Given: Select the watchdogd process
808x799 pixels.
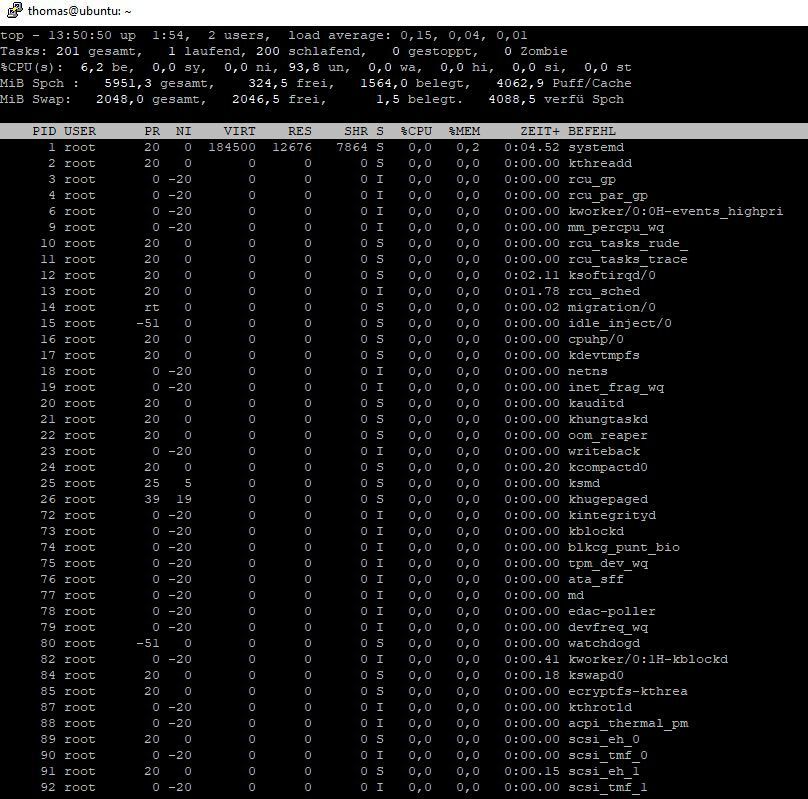Looking at the screenshot, I should (604, 643).
